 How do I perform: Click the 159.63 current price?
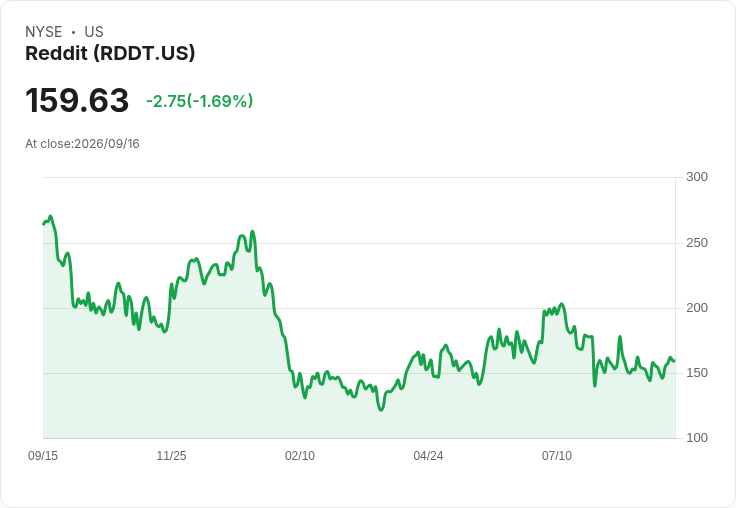[77, 100]
